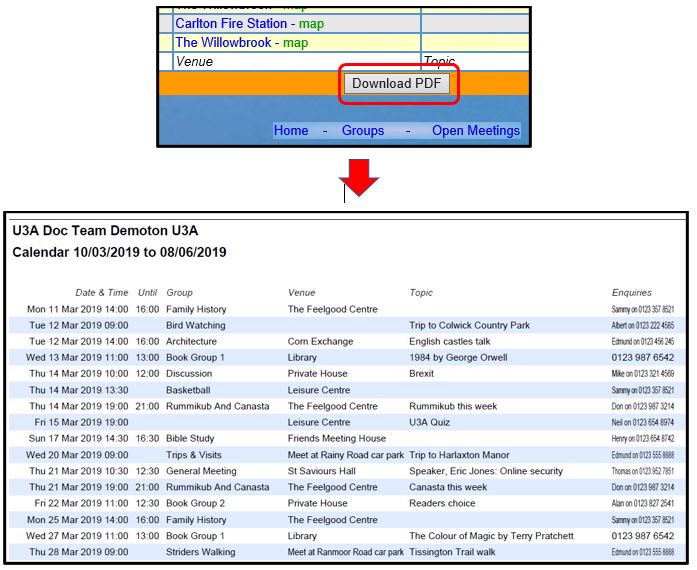The width and height of the screenshot is (697, 570).
Task: Select the Bird Watching group entry
Action: 195,325
